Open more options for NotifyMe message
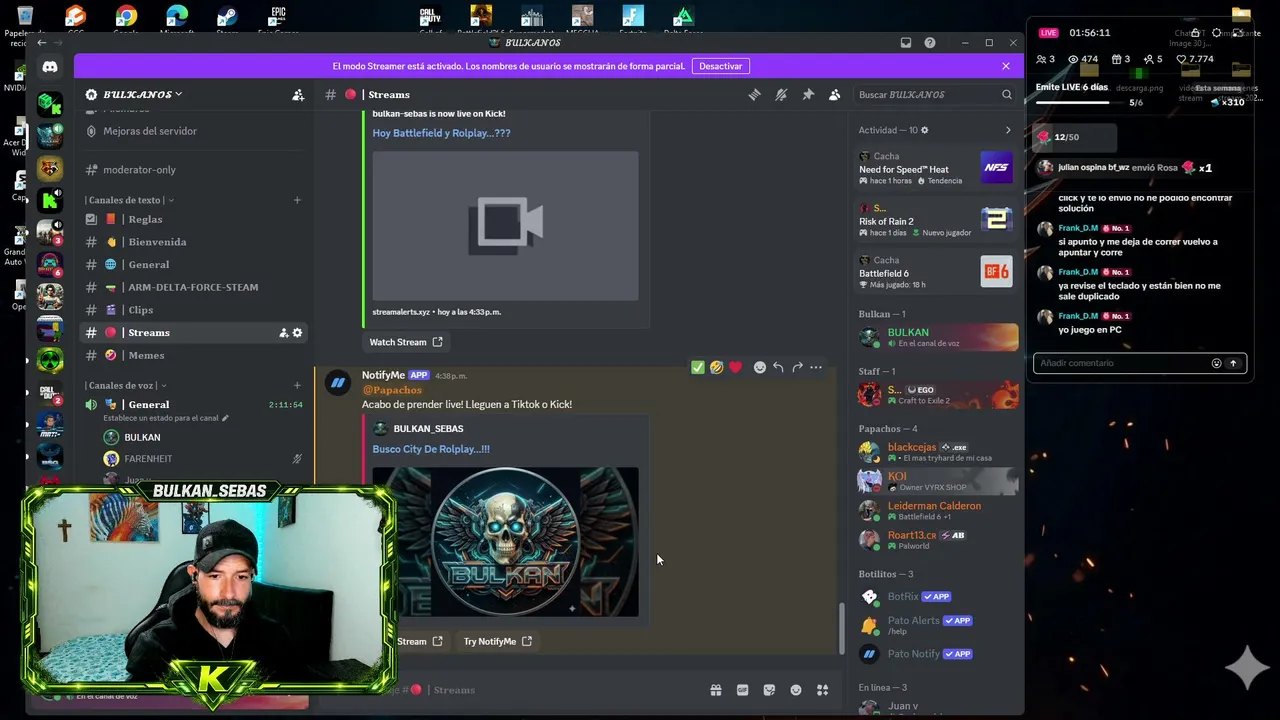 (817, 368)
